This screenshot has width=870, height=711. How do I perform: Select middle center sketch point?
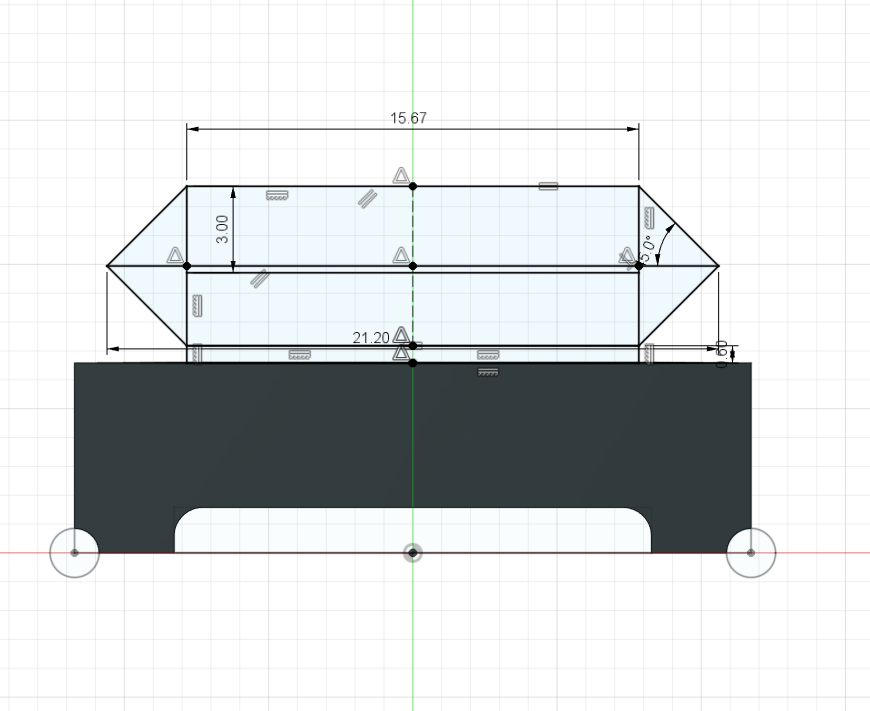coord(413,266)
